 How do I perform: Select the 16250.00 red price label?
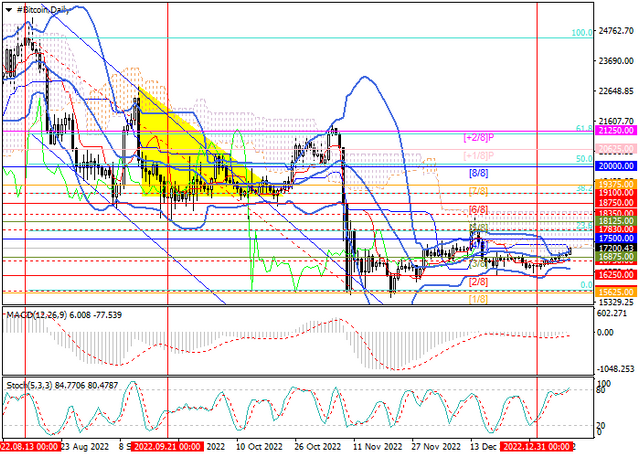616,275
